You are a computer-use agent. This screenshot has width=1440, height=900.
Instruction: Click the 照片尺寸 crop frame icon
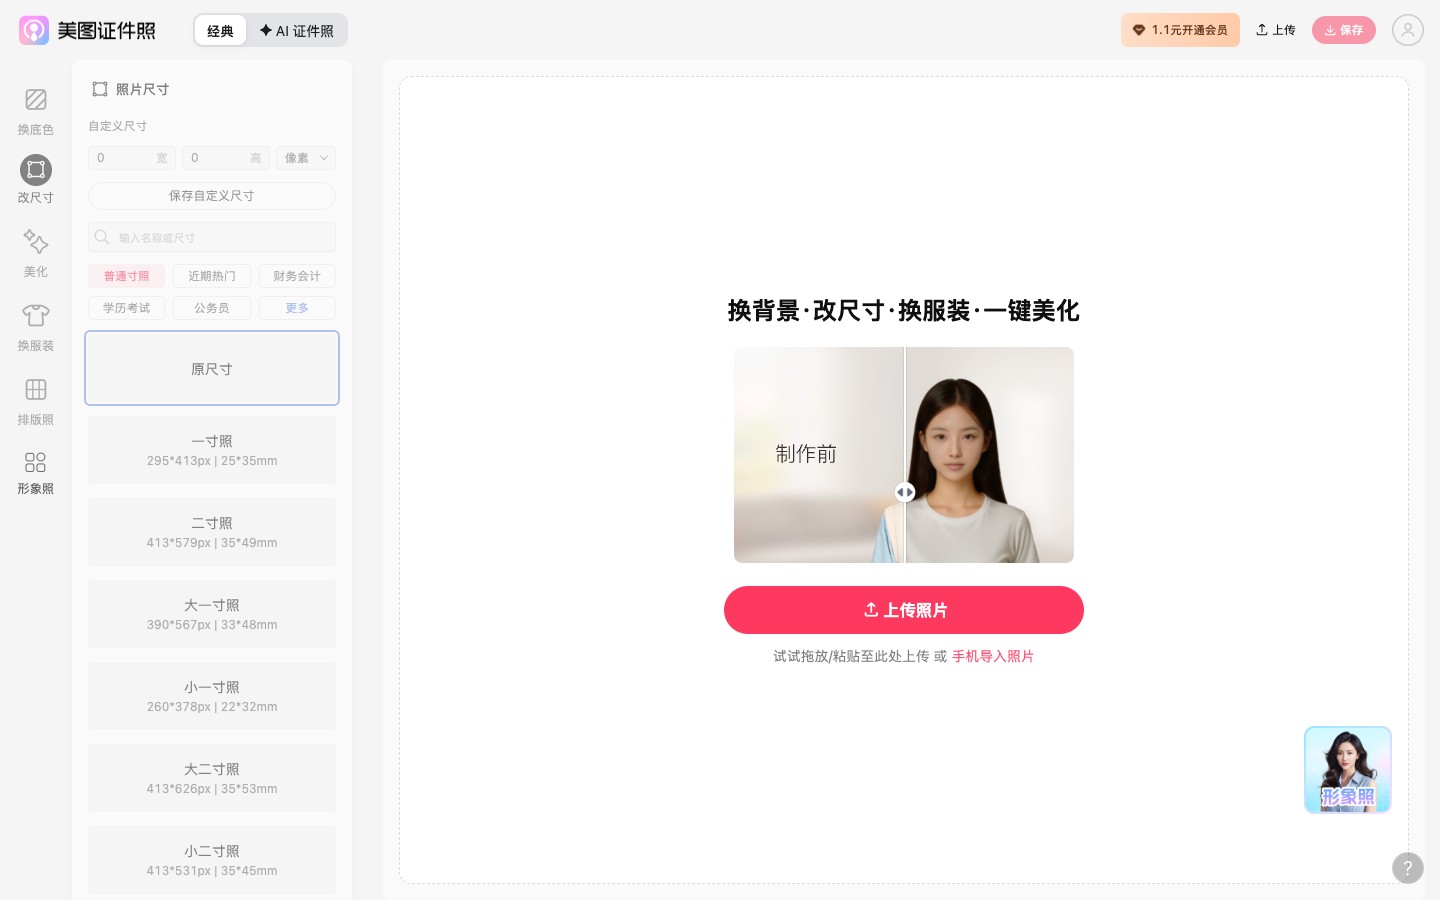pos(100,89)
